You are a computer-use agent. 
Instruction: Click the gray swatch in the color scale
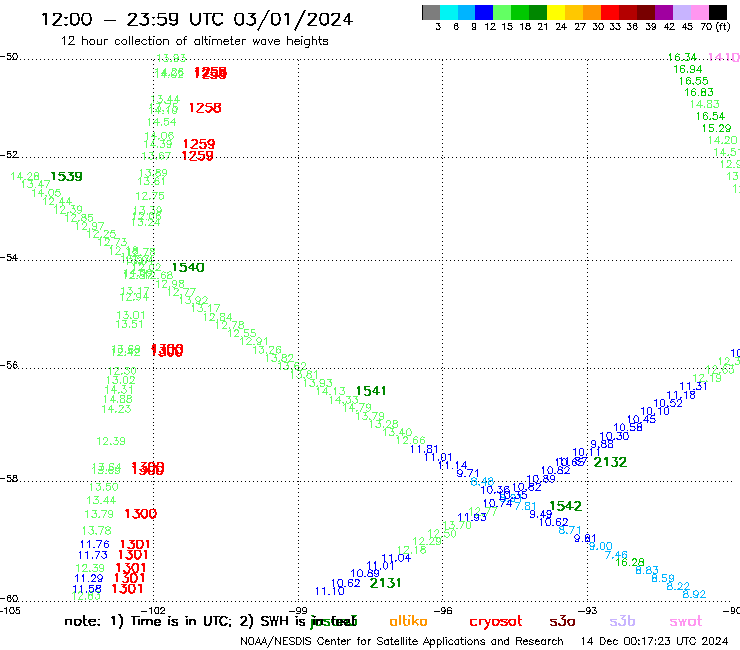coord(431,12)
